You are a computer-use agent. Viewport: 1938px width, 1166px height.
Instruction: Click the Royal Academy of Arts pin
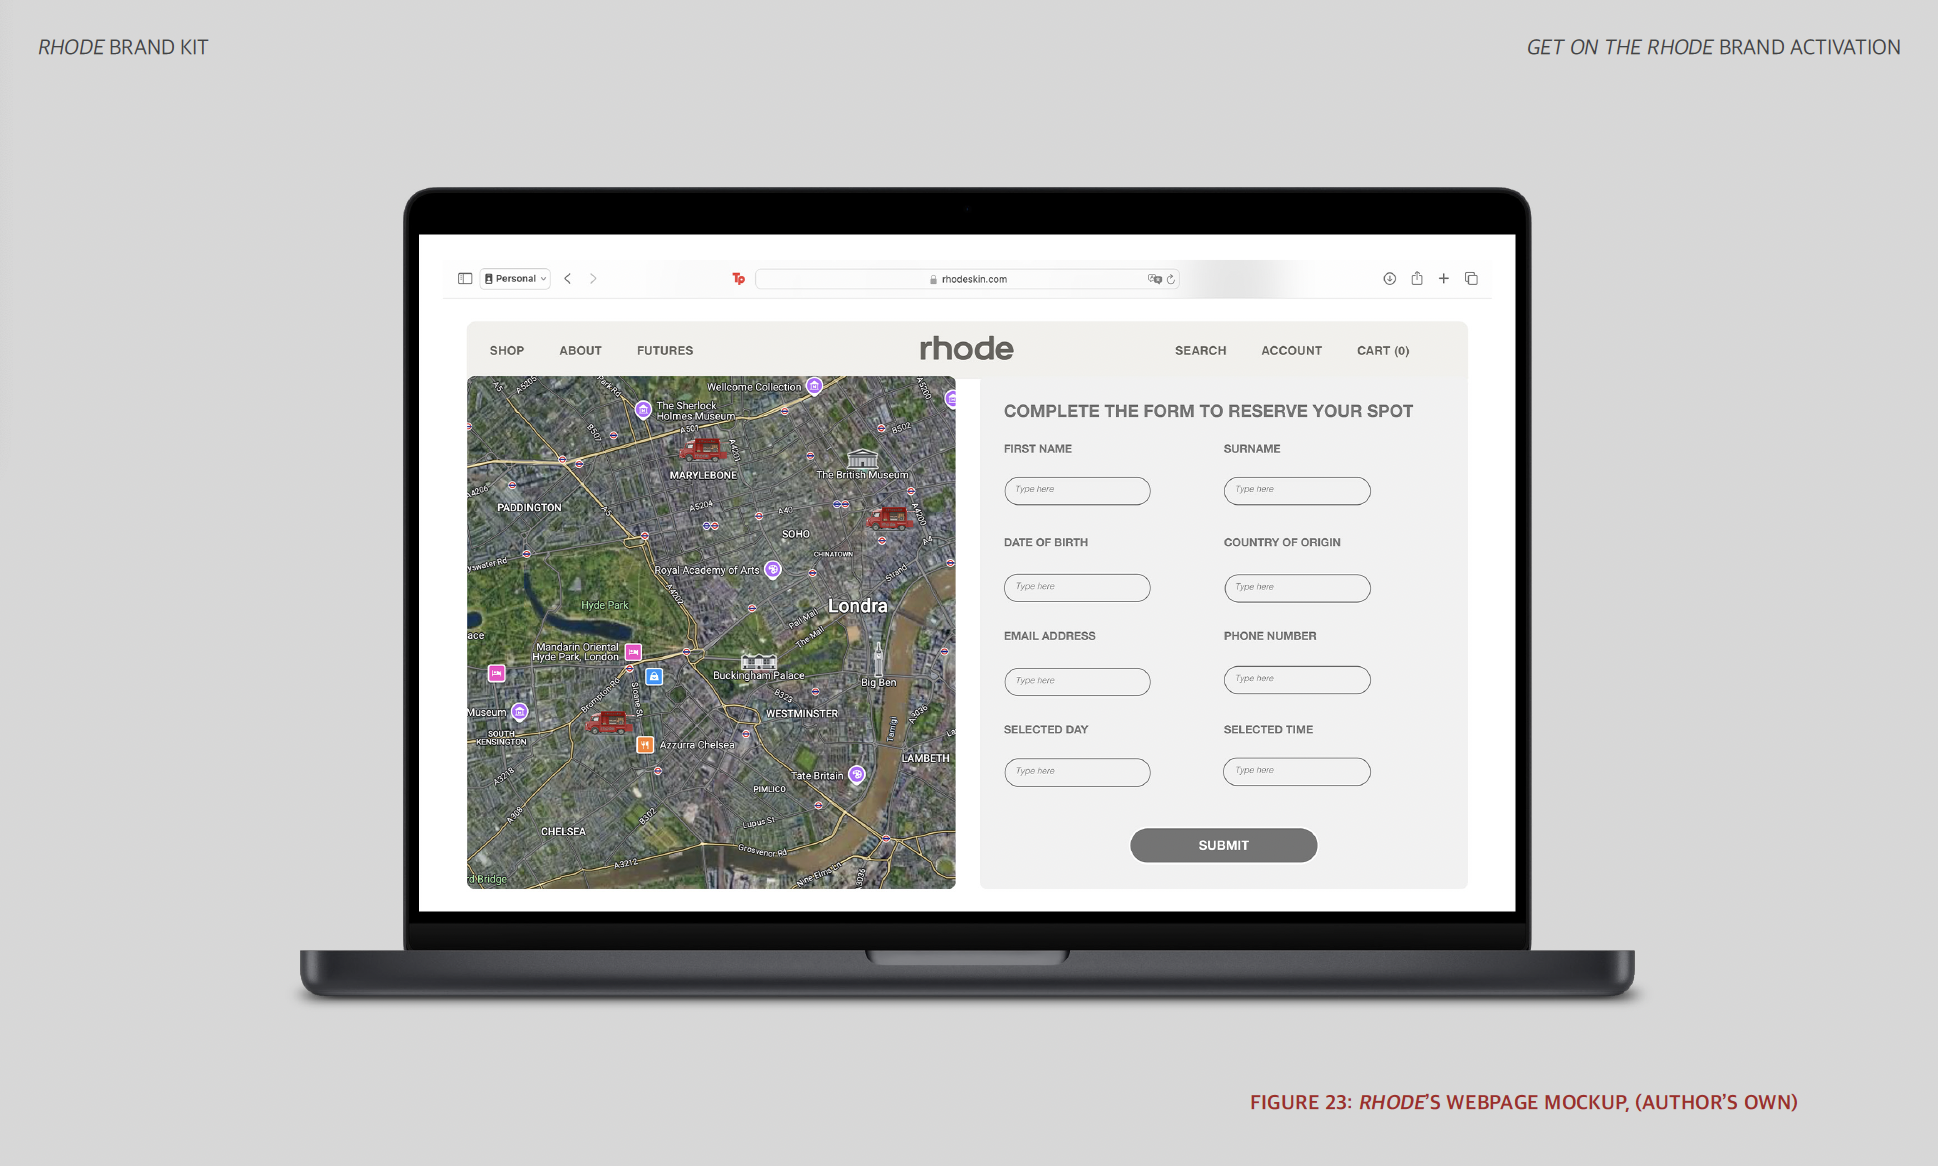[x=772, y=570]
